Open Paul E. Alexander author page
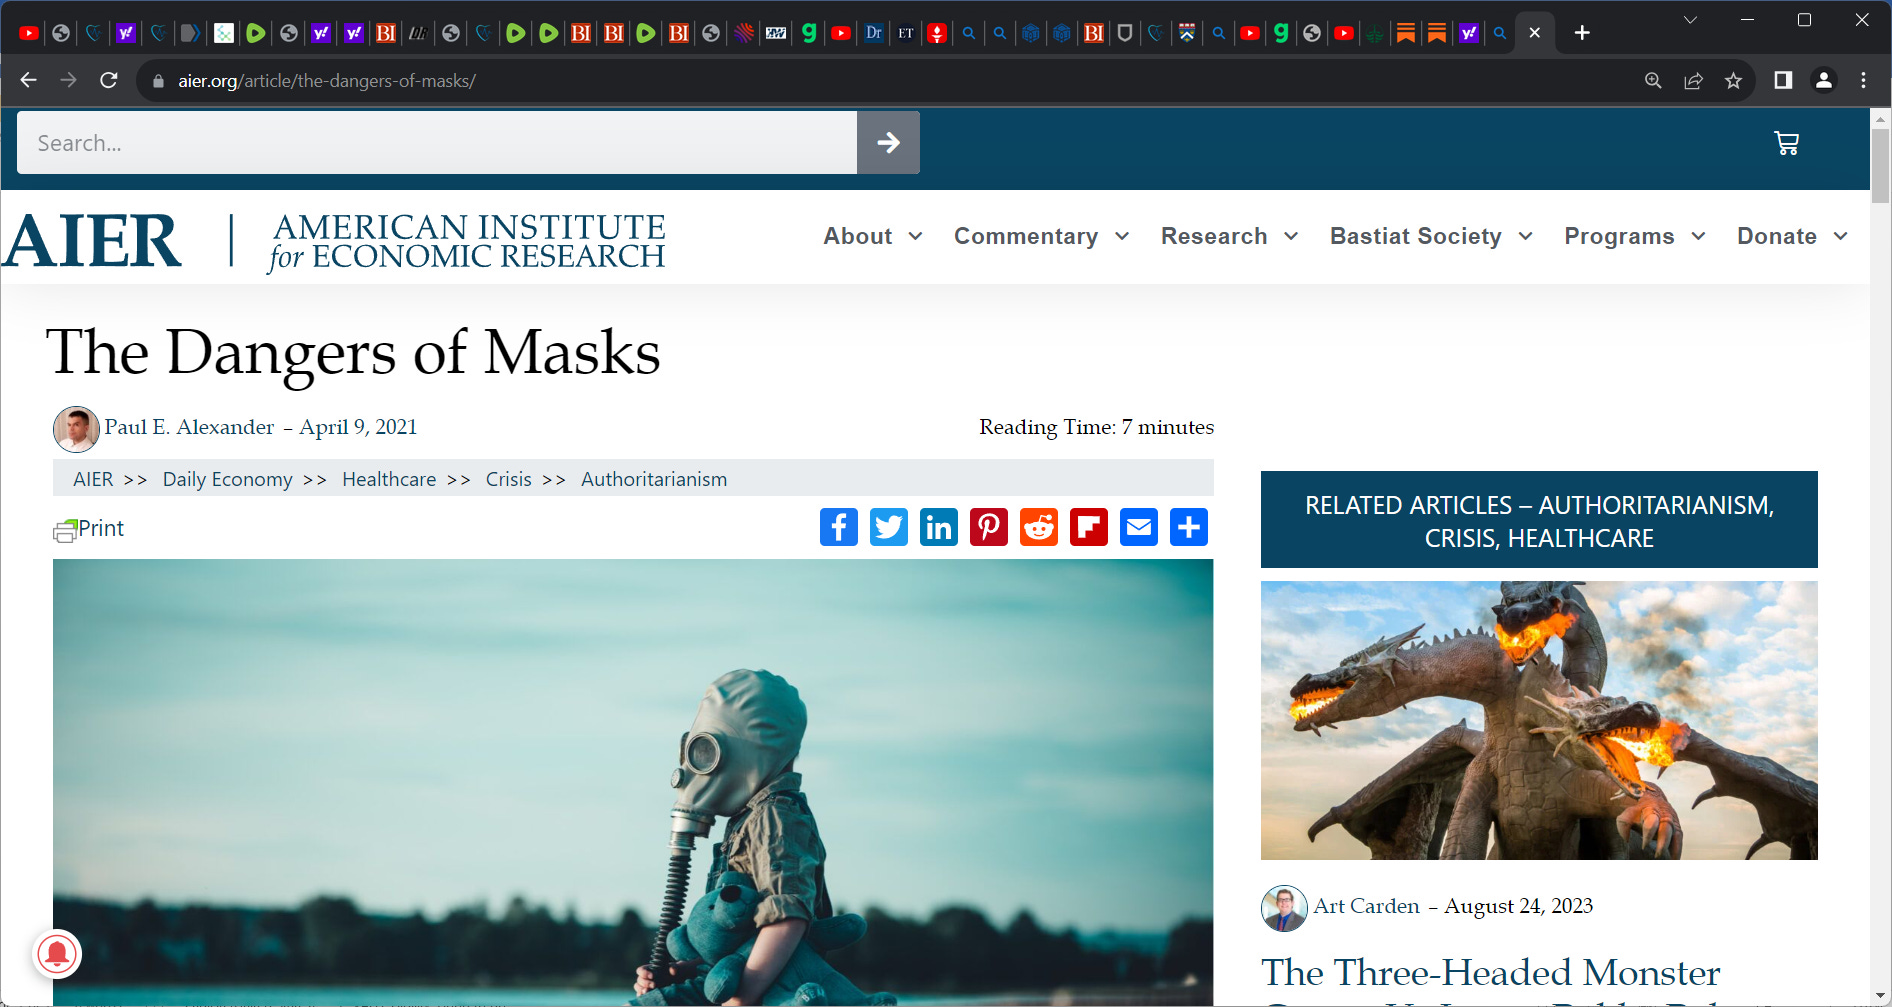The width and height of the screenshot is (1892, 1007). click(189, 427)
